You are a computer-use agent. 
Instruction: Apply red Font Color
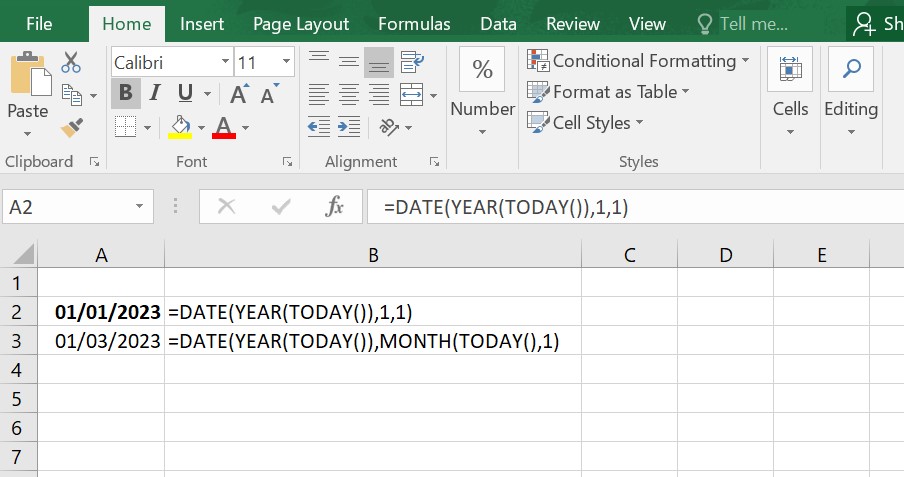pos(224,127)
